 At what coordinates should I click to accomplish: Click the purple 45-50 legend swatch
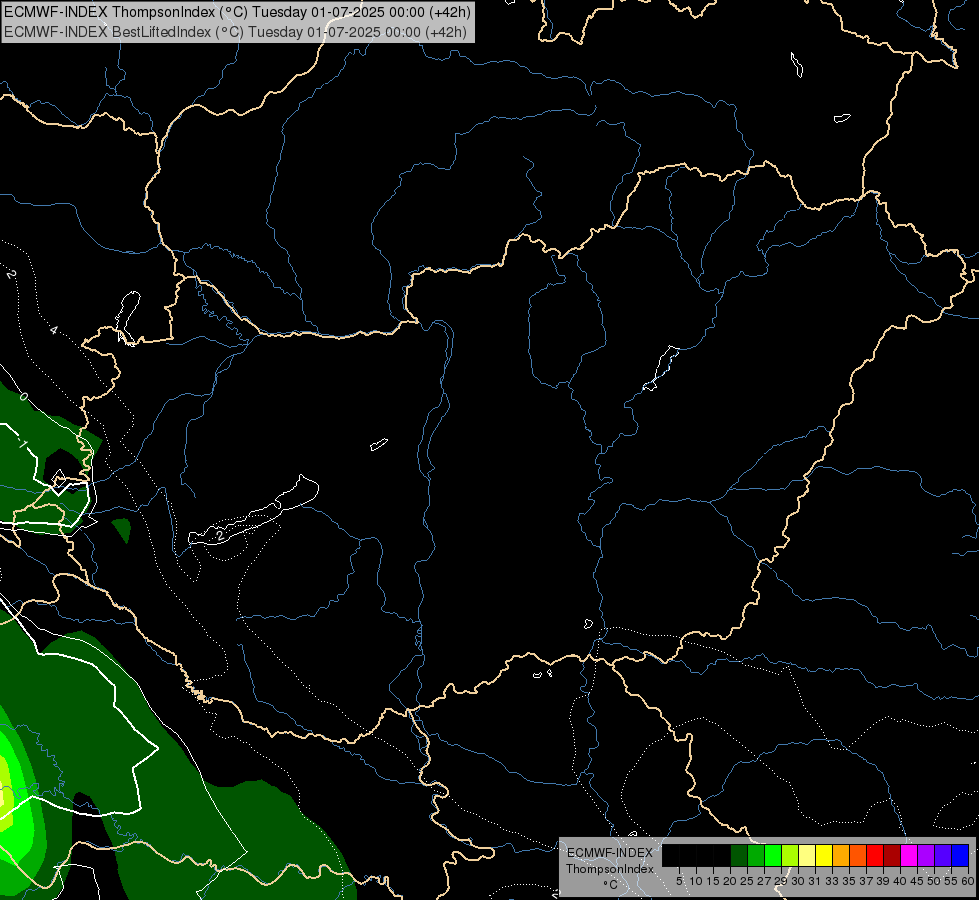point(926,855)
